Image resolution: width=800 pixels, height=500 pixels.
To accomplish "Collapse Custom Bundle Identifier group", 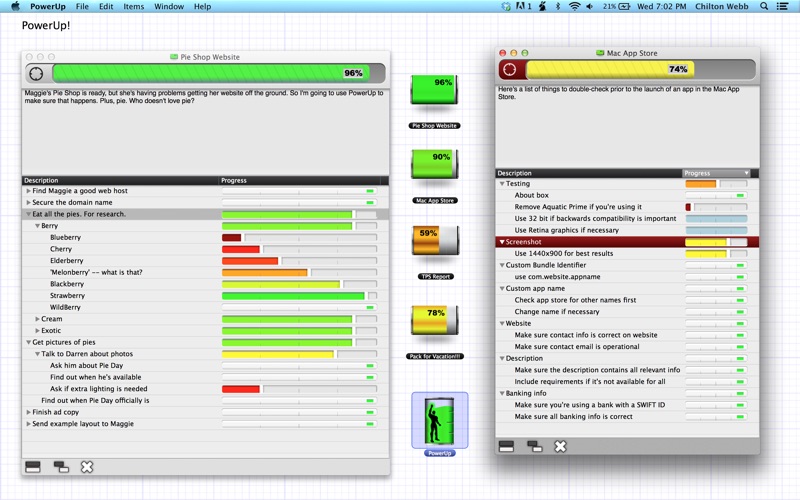I will tap(502, 265).
